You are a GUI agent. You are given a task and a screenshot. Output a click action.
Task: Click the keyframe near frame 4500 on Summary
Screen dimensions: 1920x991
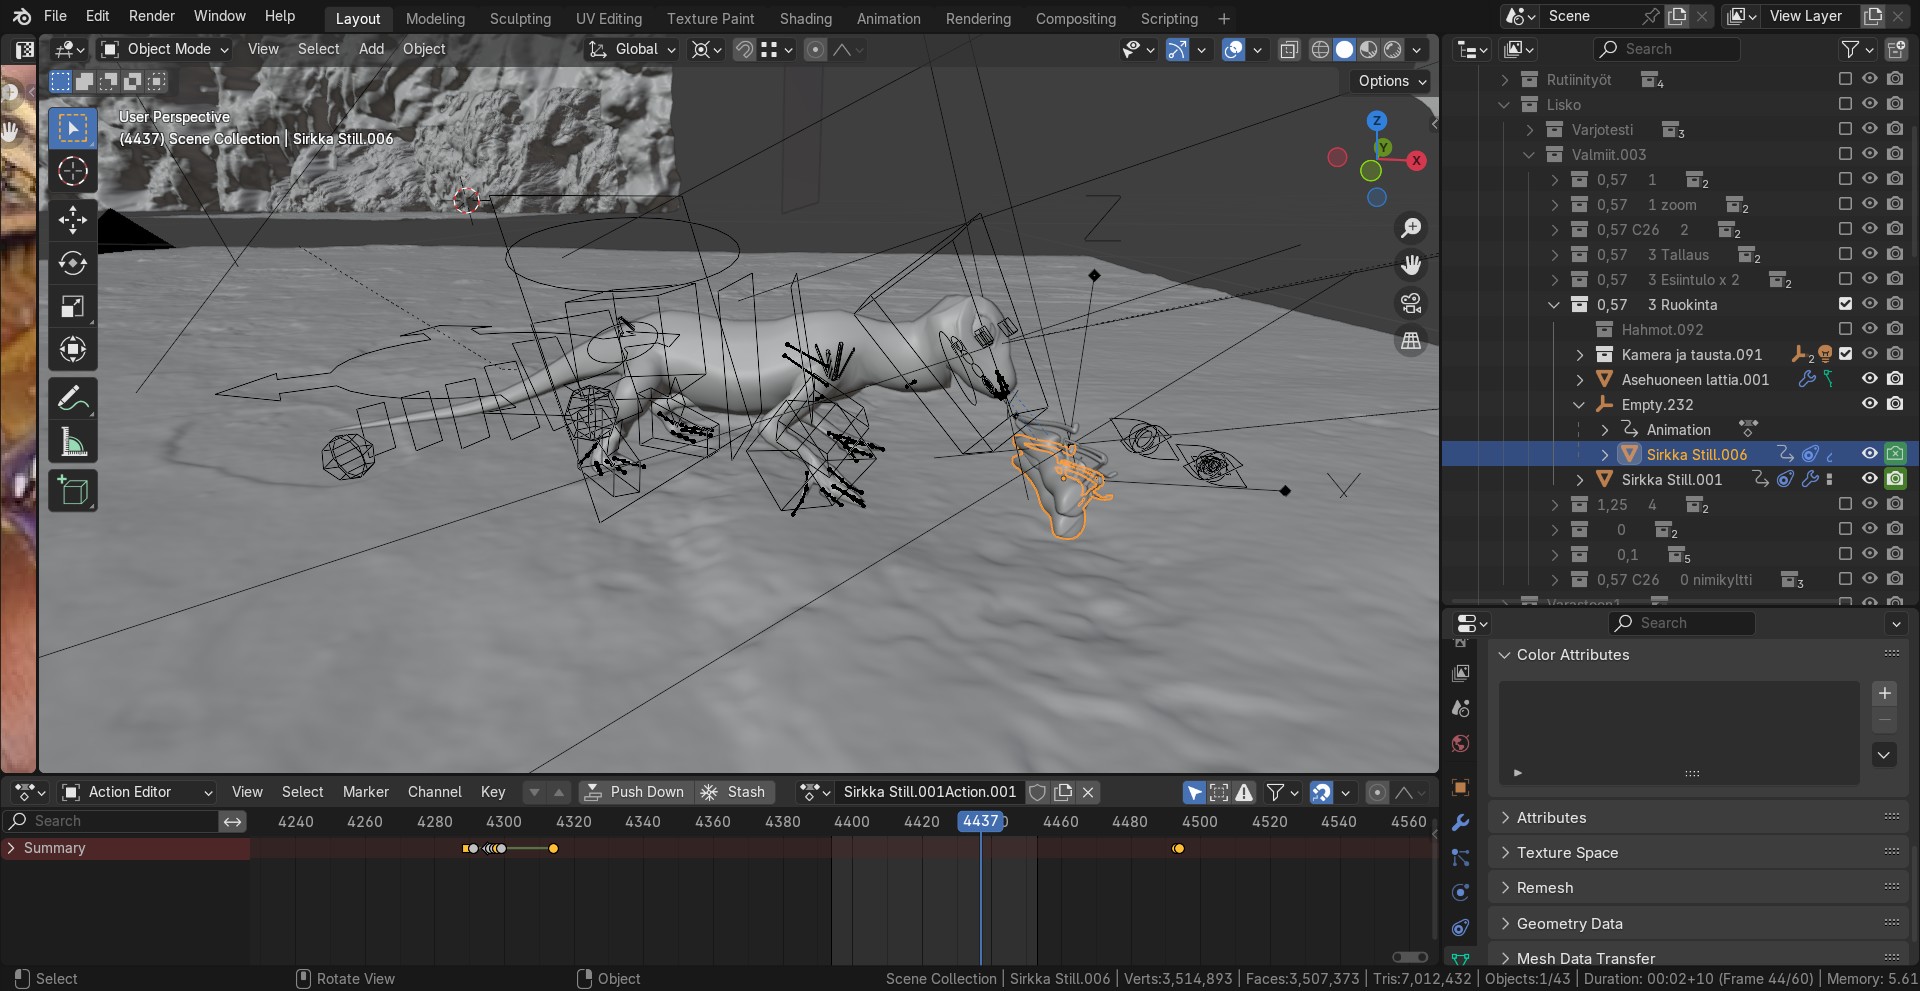pos(1178,849)
